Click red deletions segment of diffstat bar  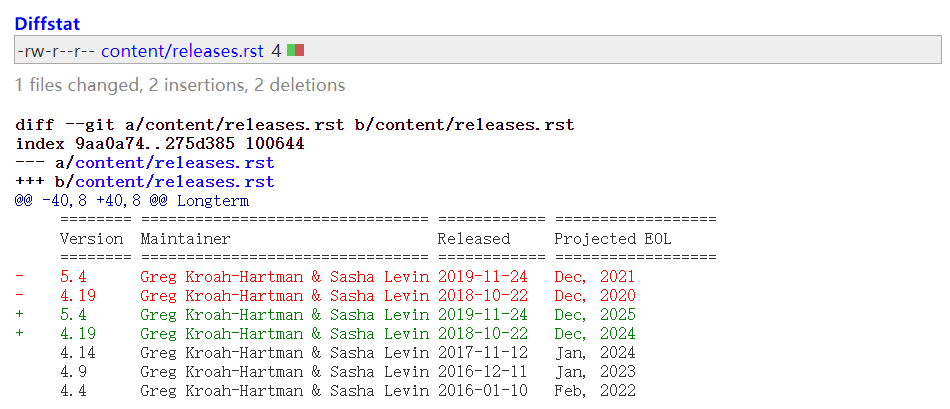(x=299, y=50)
